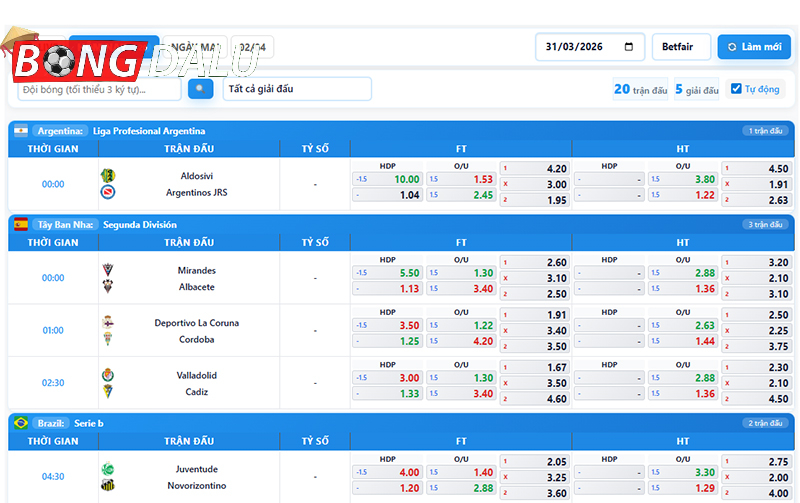This screenshot has height=503, width=800.
Task: Open the Betfair bookmaker dropdown
Action: point(681,47)
